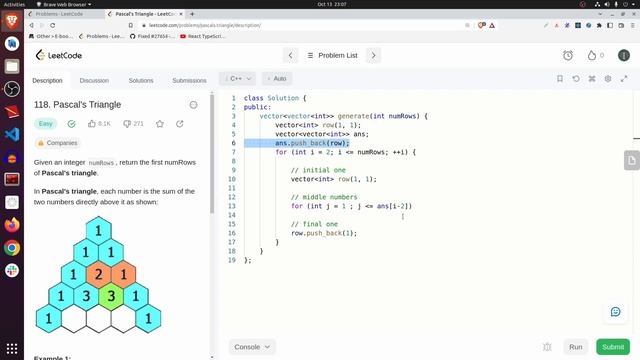640x360 pixels.
Task: Launch Slack from dock
Action: point(12,270)
